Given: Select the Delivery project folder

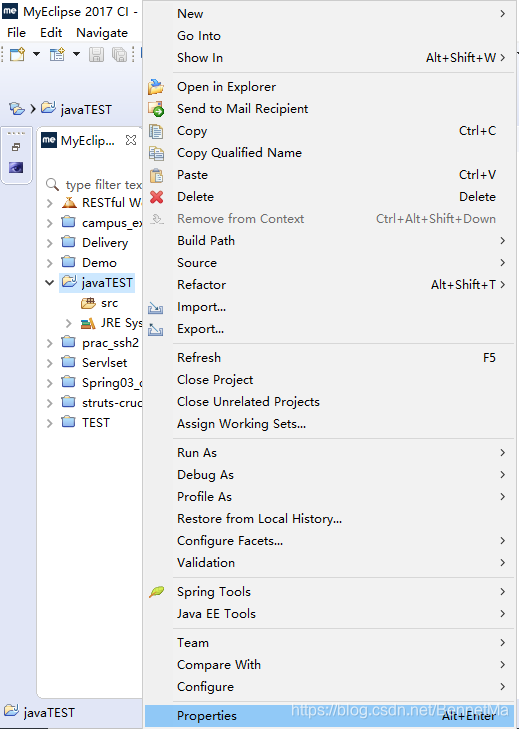Looking at the screenshot, I should tap(95, 243).
